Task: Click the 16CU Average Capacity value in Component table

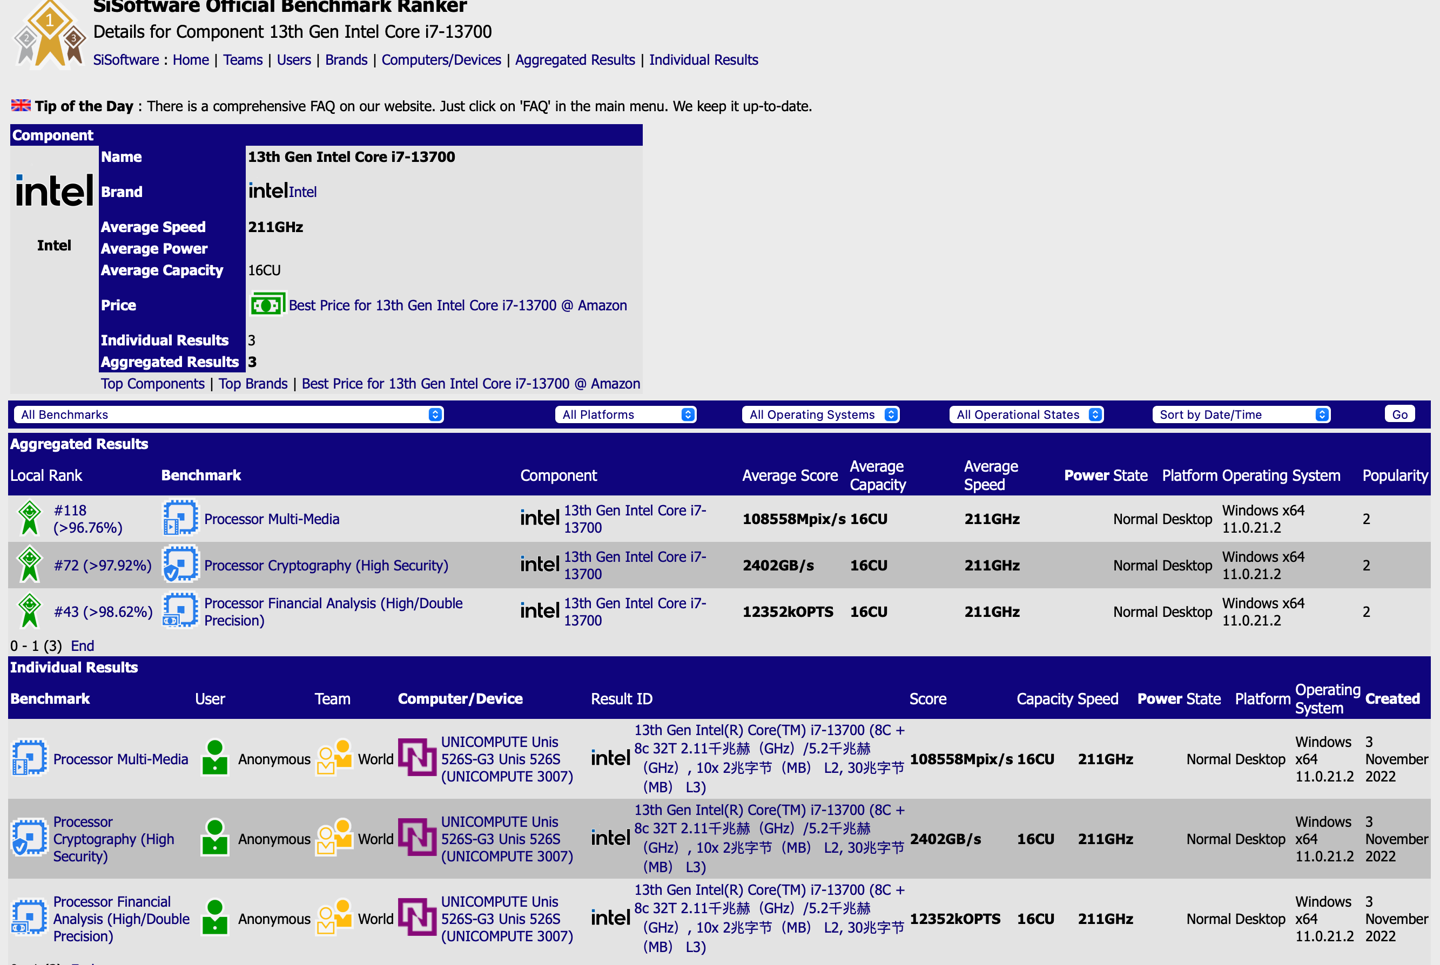Action: tap(264, 270)
